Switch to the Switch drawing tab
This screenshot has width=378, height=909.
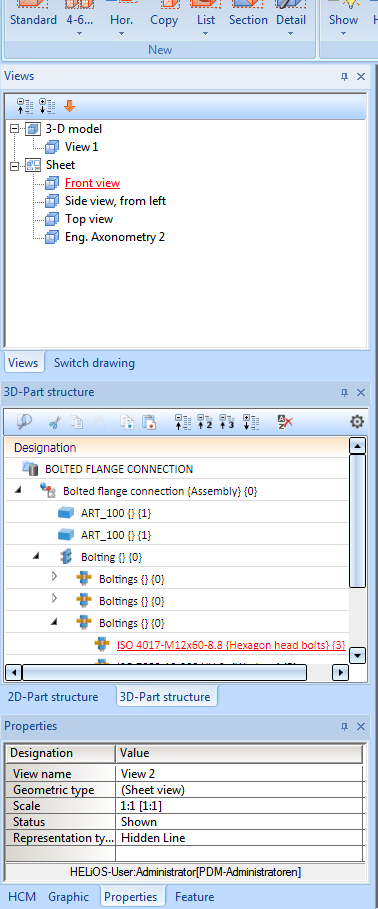[x=94, y=363]
